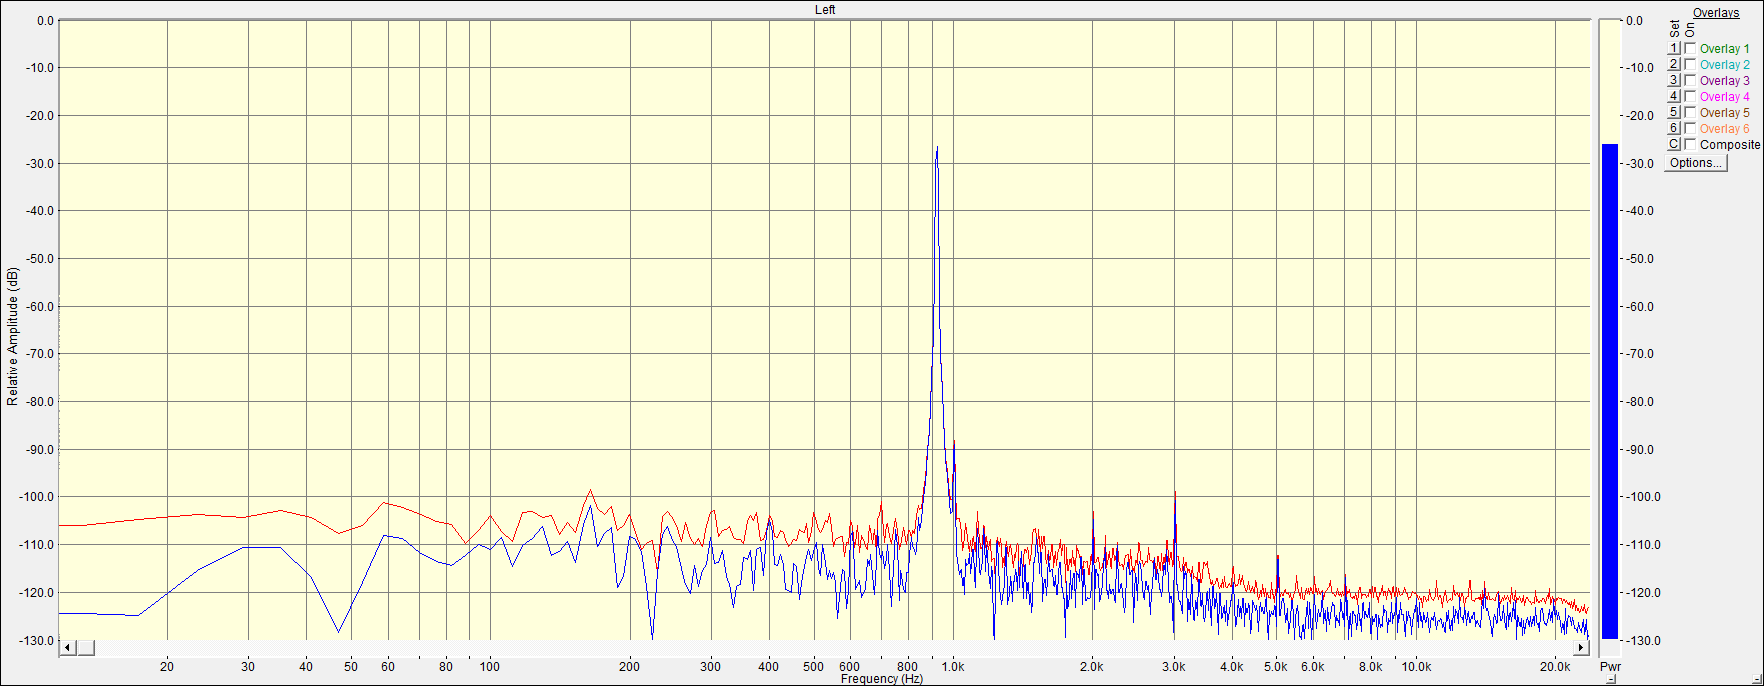1764x686 pixels.
Task: Click the C set button for Composite
Action: coord(1673,144)
